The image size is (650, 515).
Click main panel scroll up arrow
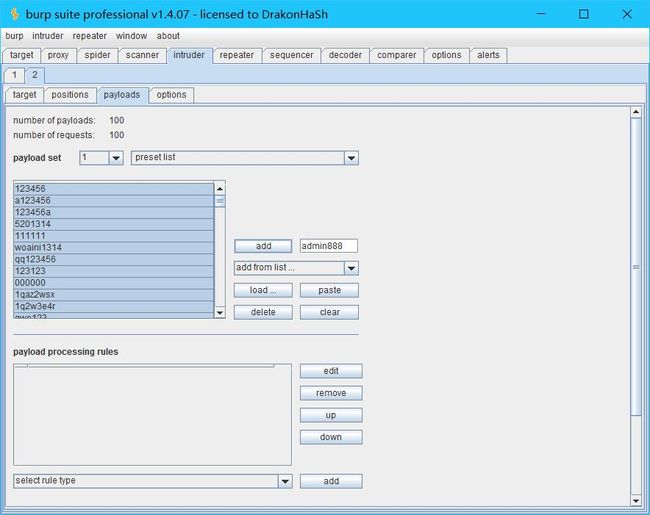pos(636,112)
